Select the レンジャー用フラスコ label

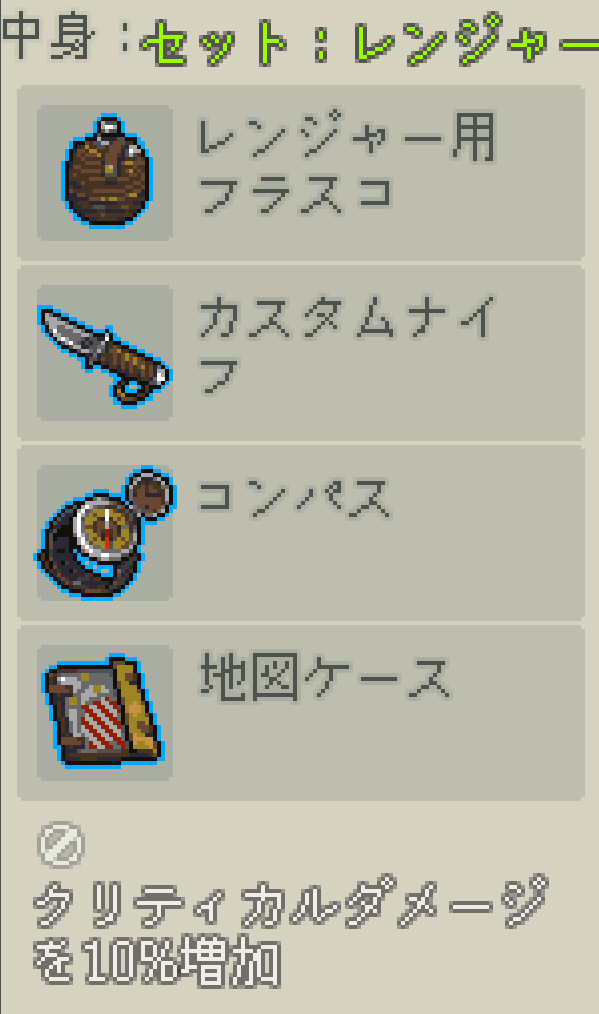[347, 164]
